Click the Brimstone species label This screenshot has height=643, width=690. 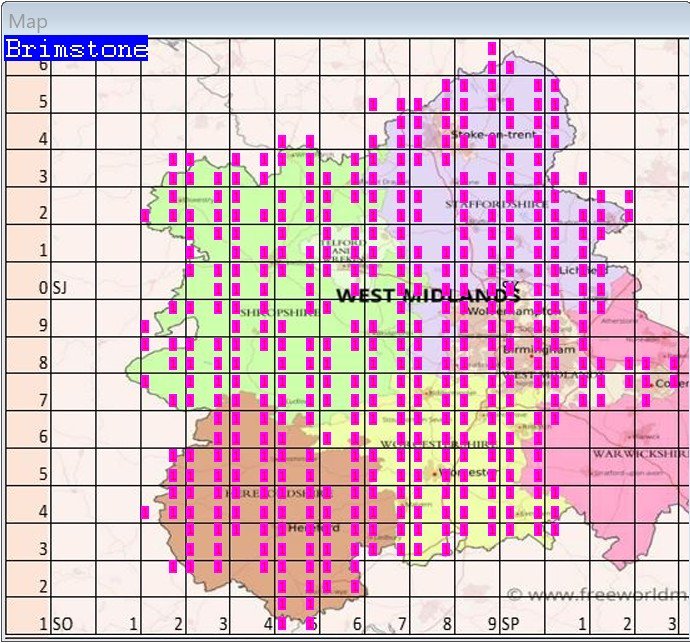pos(76,49)
